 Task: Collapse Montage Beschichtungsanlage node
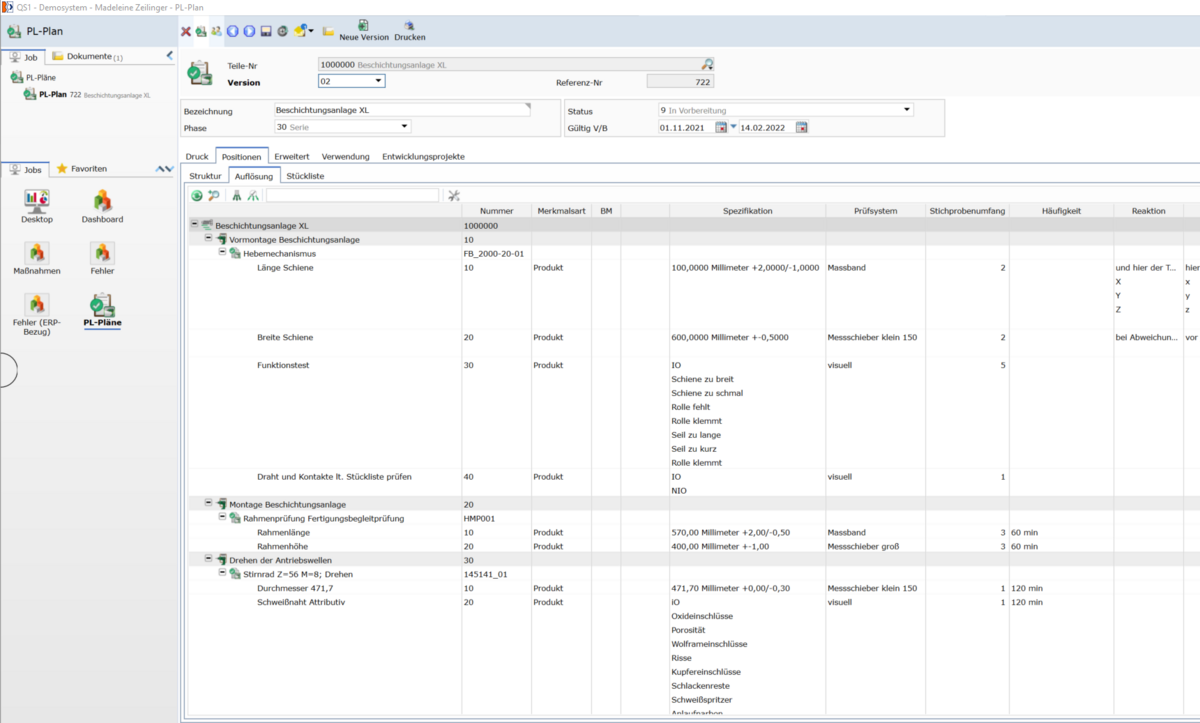tap(208, 504)
